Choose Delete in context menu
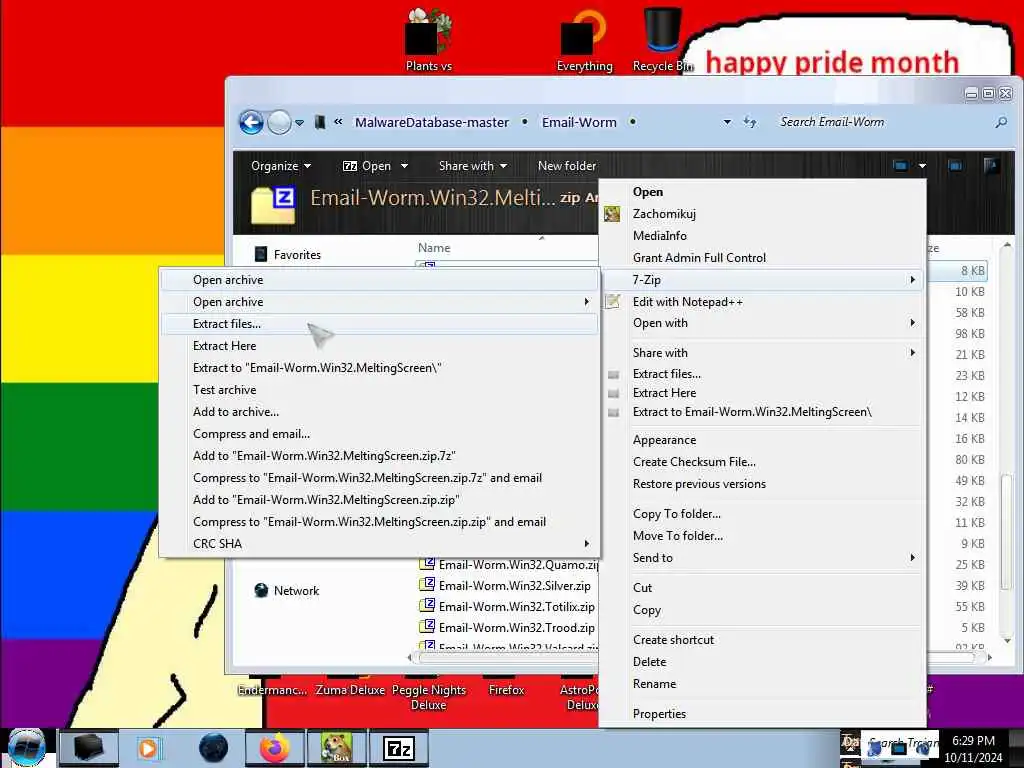This screenshot has height=768, width=1024. pyautogui.click(x=762, y=662)
